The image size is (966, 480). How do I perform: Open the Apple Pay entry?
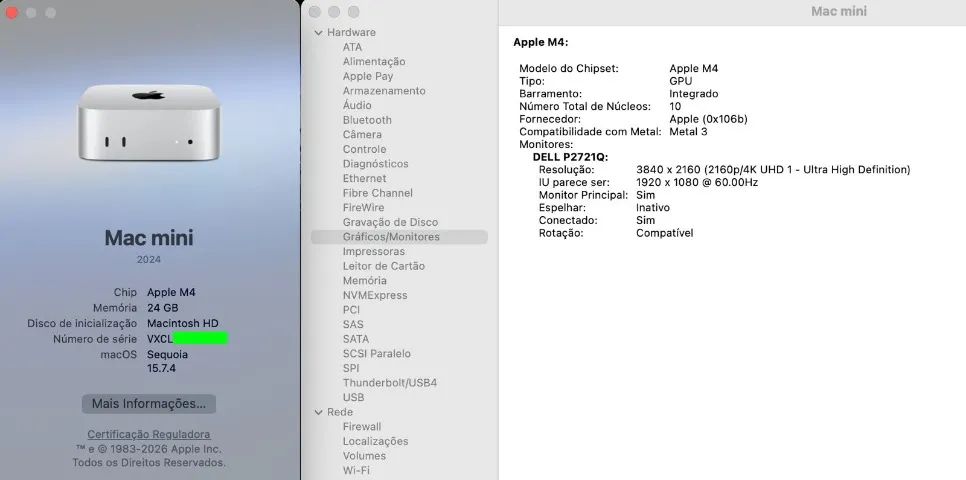point(368,76)
